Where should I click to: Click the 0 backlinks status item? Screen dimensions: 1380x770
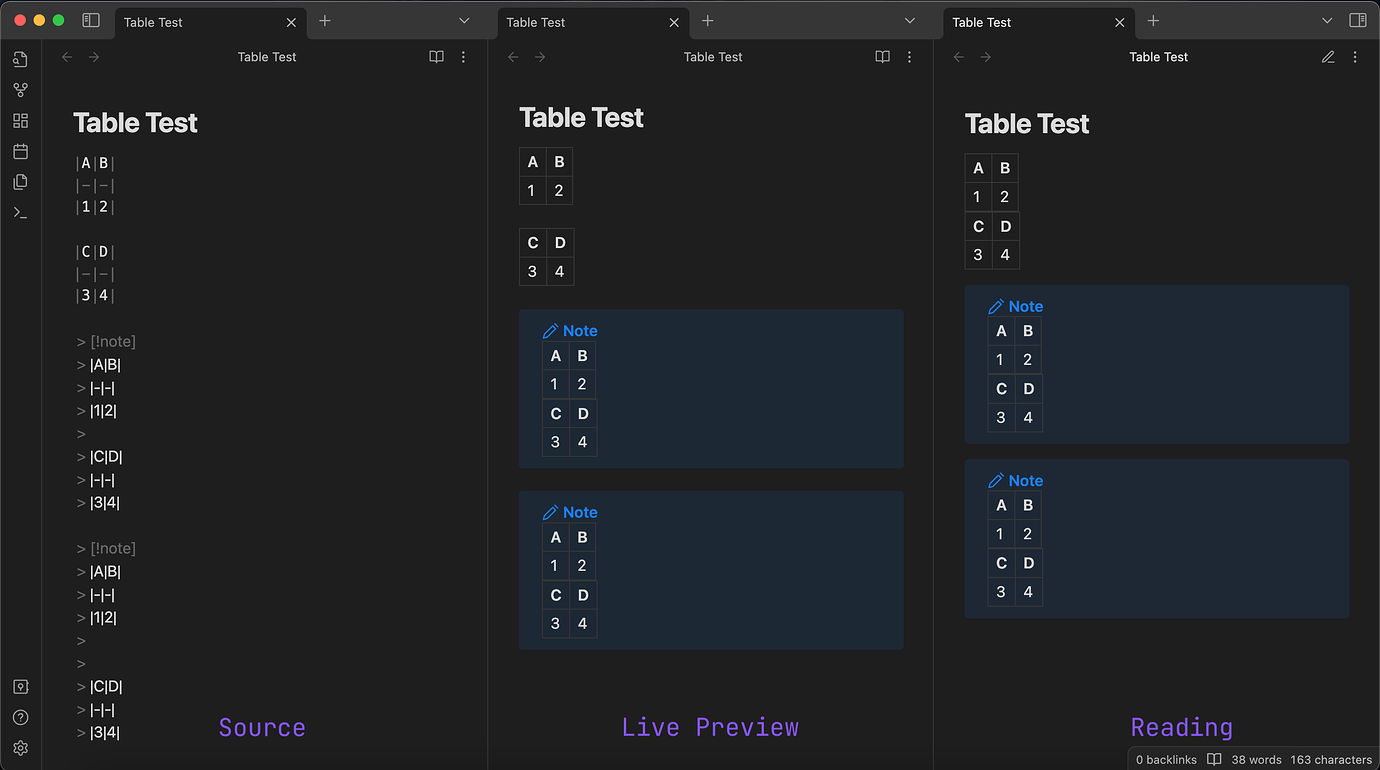pyautogui.click(x=1165, y=759)
